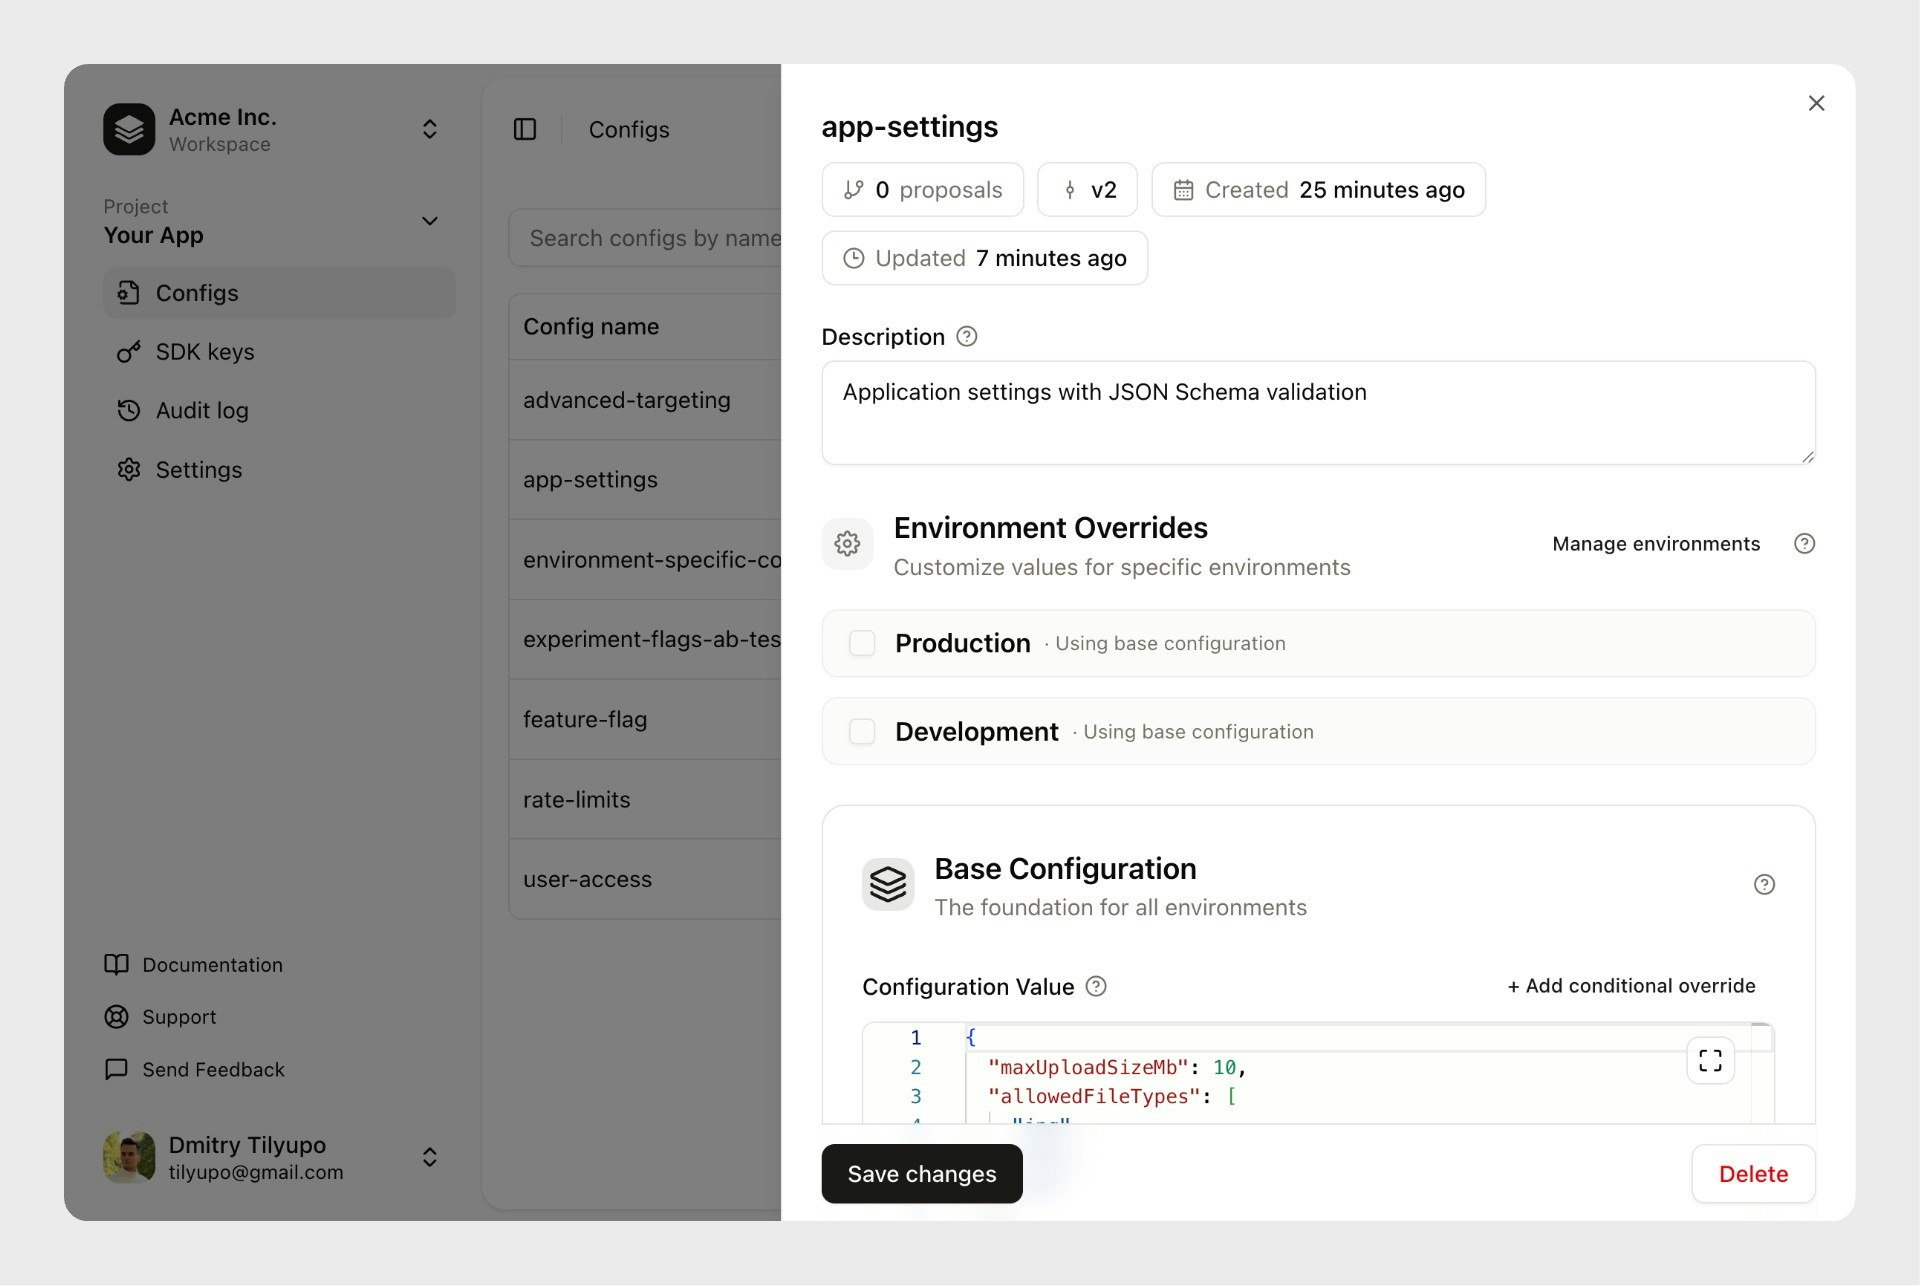Expand the configuration editor to fullscreen
The image size is (1920, 1286).
(1710, 1060)
